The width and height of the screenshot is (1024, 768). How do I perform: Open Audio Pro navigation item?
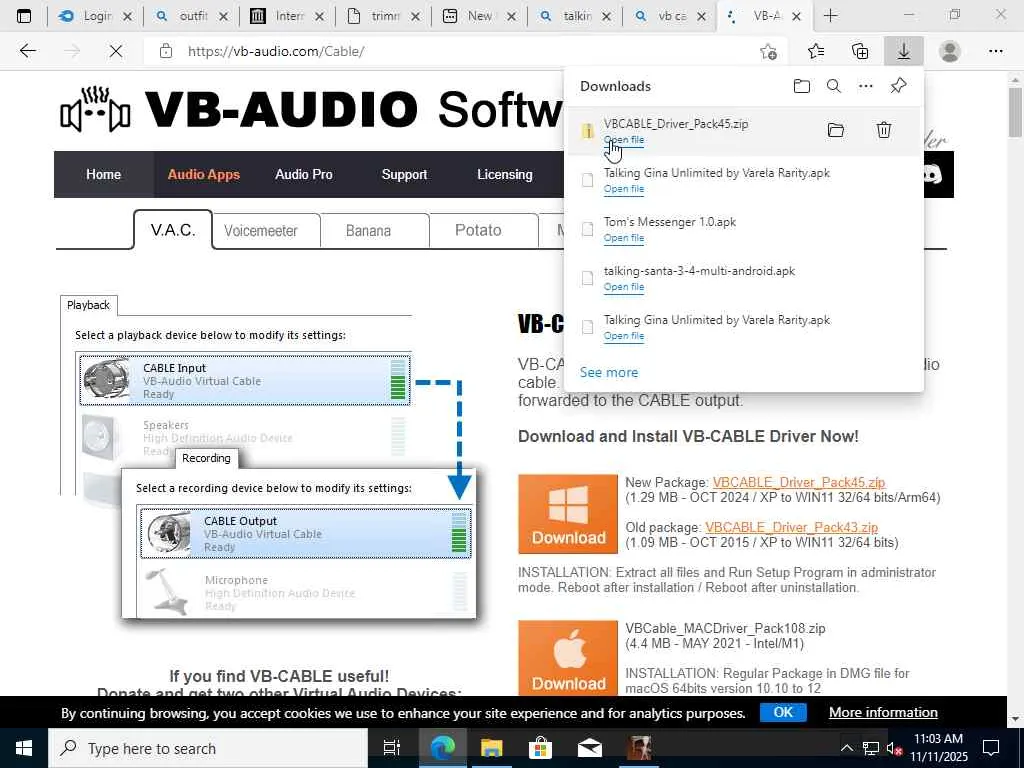304,174
